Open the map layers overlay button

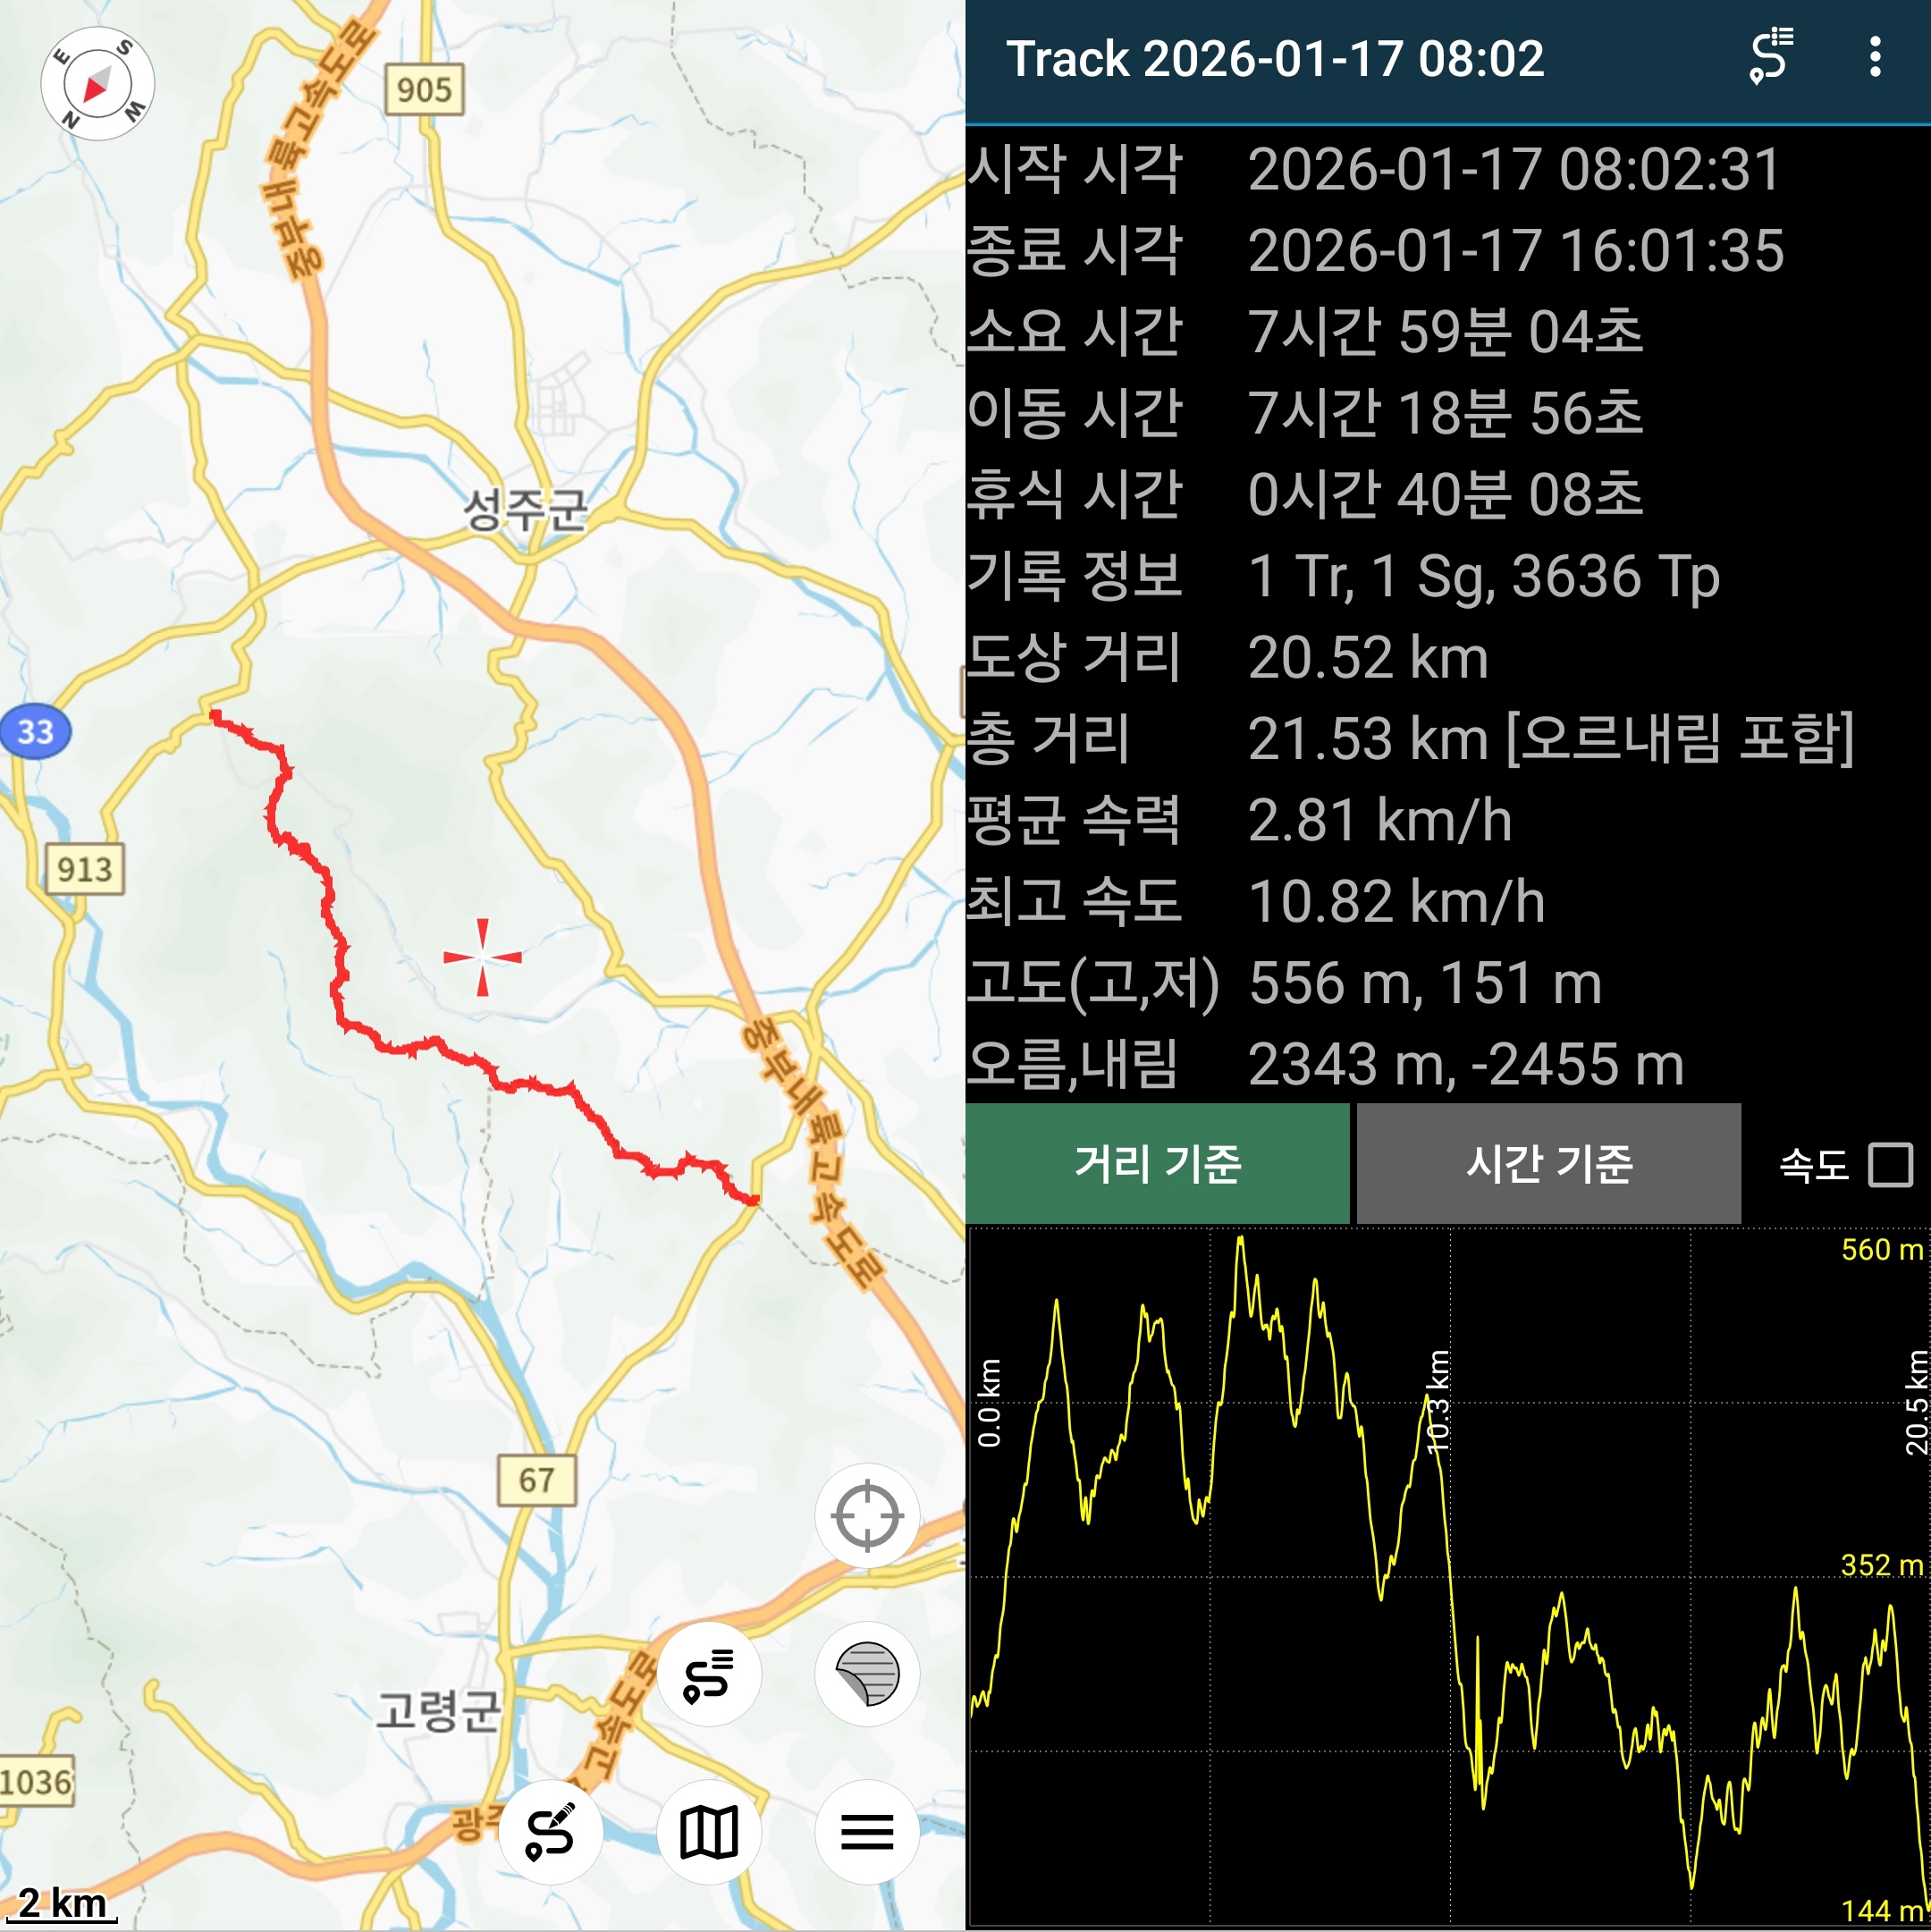pos(867,1674)
